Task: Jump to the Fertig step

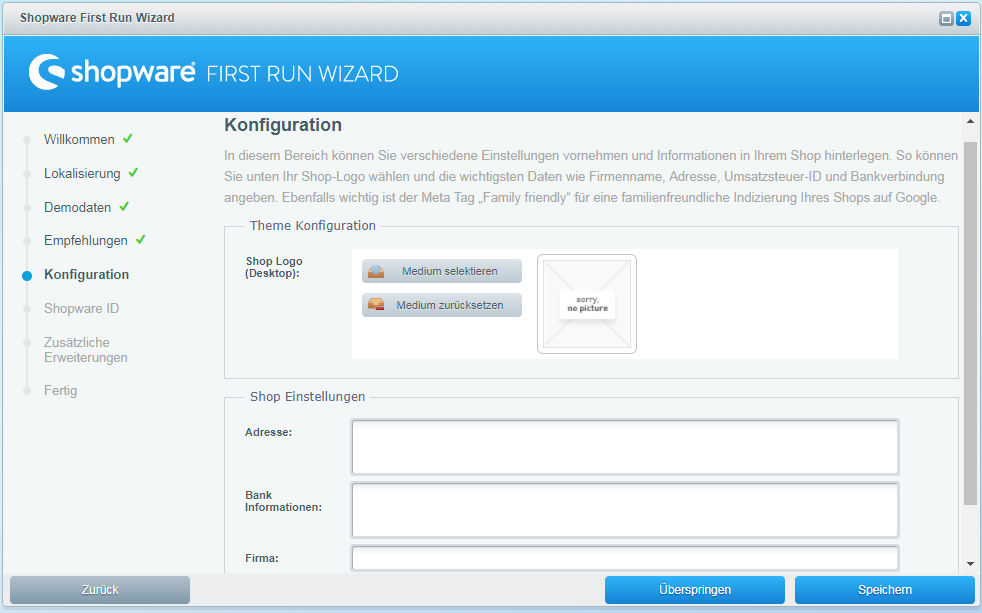Action: (60, 391)
